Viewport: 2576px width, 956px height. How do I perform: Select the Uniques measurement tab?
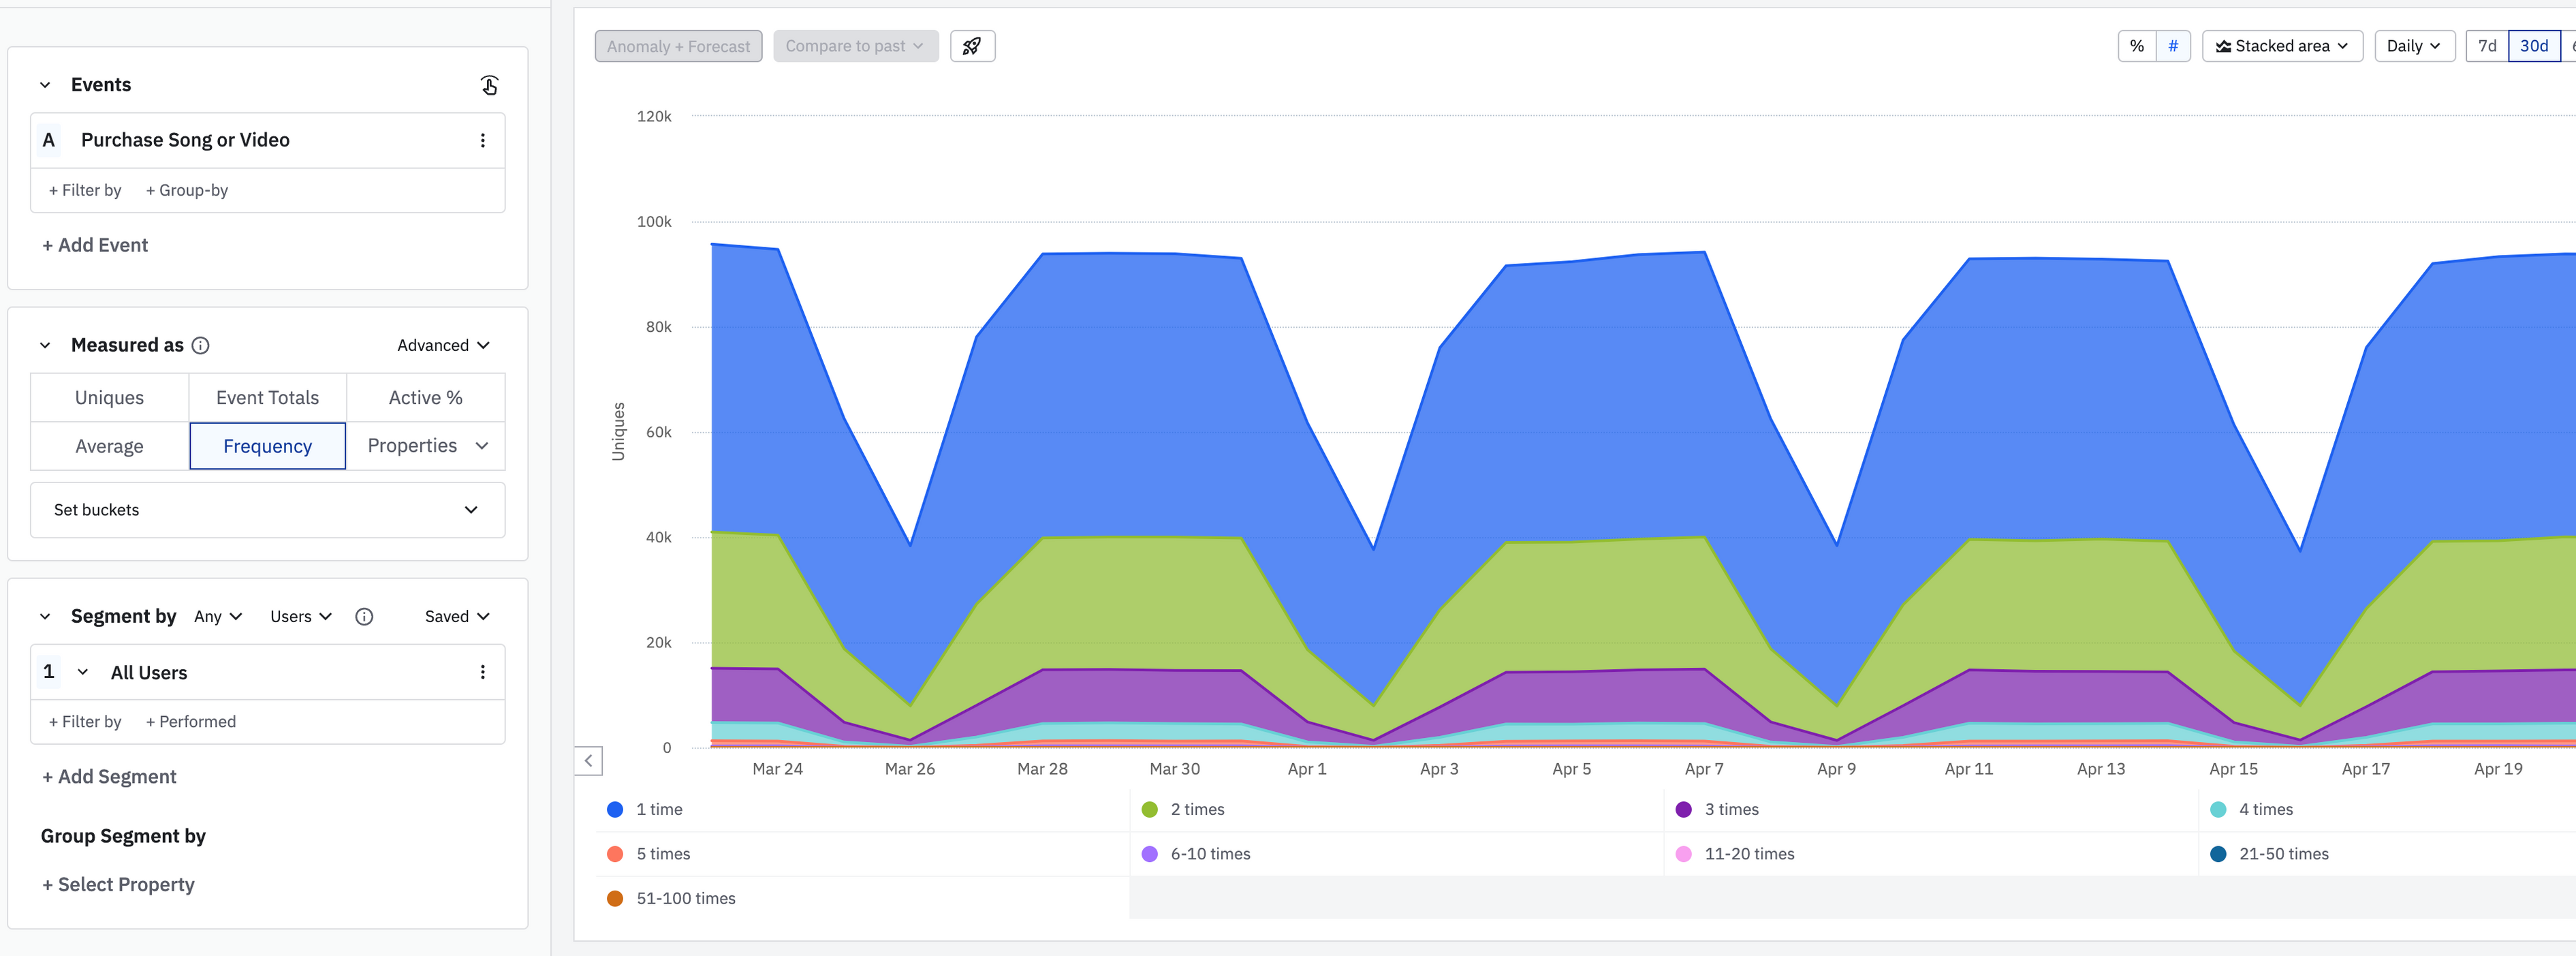109,397
